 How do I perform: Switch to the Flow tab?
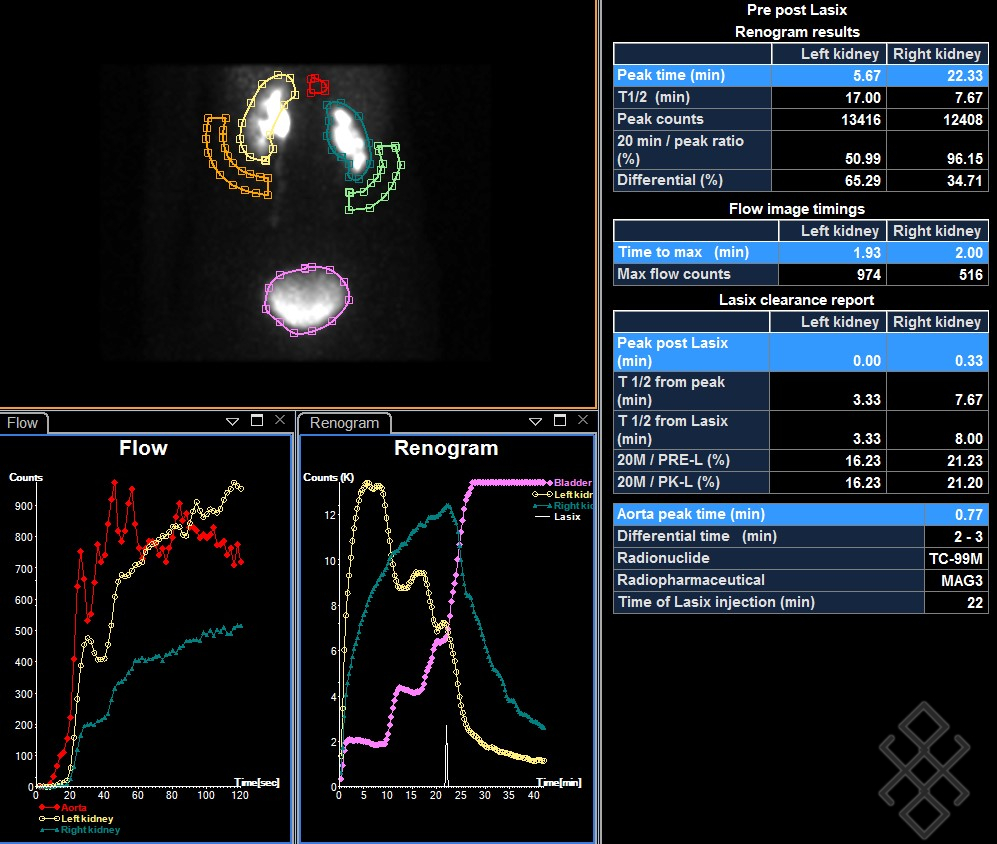[x=23, y=423]
